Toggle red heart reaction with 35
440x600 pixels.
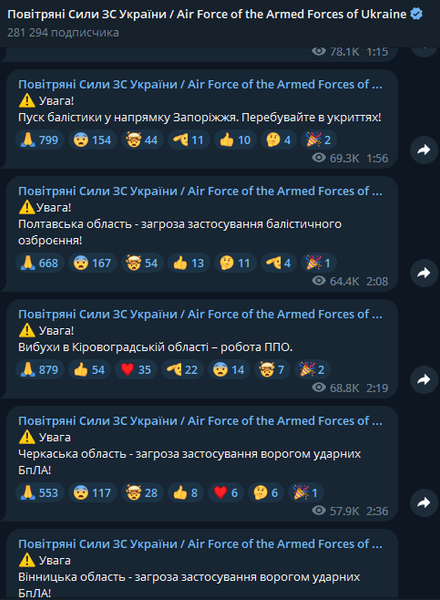tap(136, 370)
